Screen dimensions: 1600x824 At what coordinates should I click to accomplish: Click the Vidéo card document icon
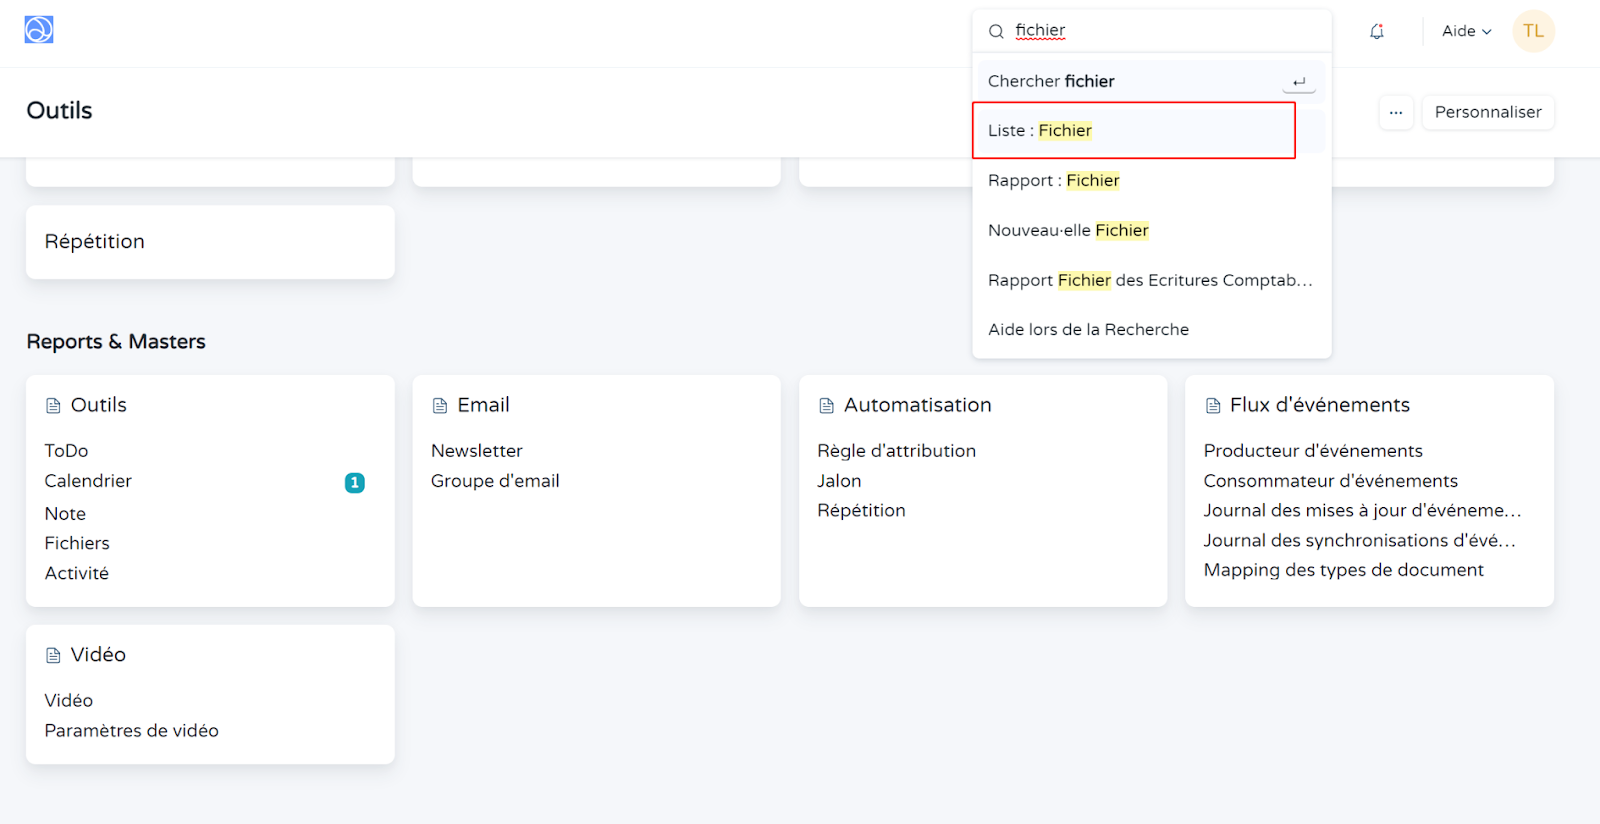54,656
